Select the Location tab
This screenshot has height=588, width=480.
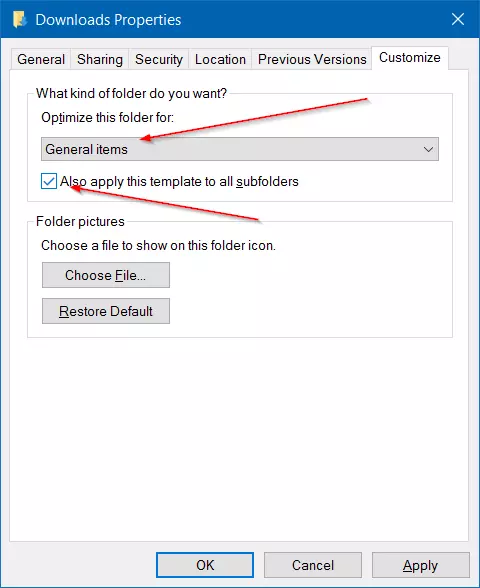(x=220, y=59)
